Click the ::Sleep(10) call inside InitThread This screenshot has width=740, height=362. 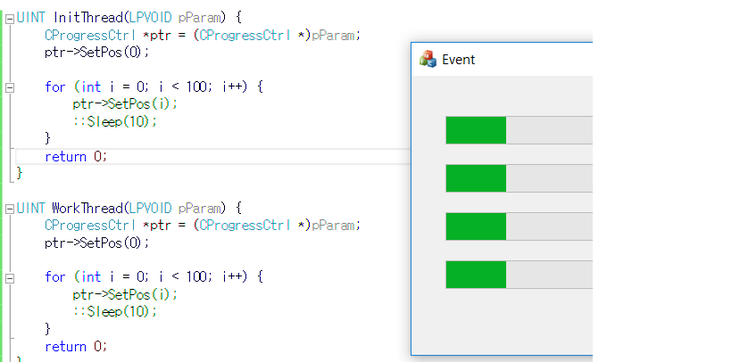coord(115,121)
